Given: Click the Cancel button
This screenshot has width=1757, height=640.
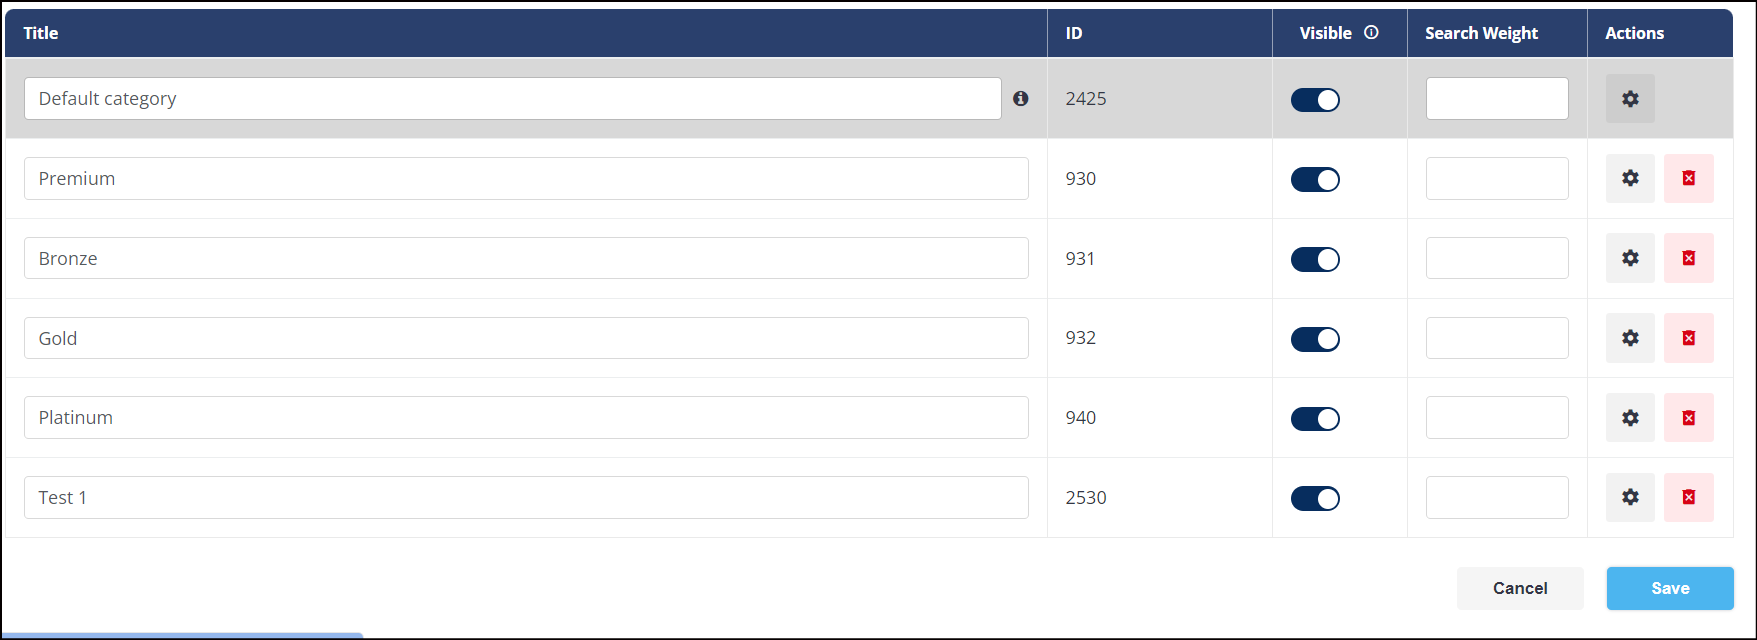Looking at the screenshot, I should [1520, 588].
